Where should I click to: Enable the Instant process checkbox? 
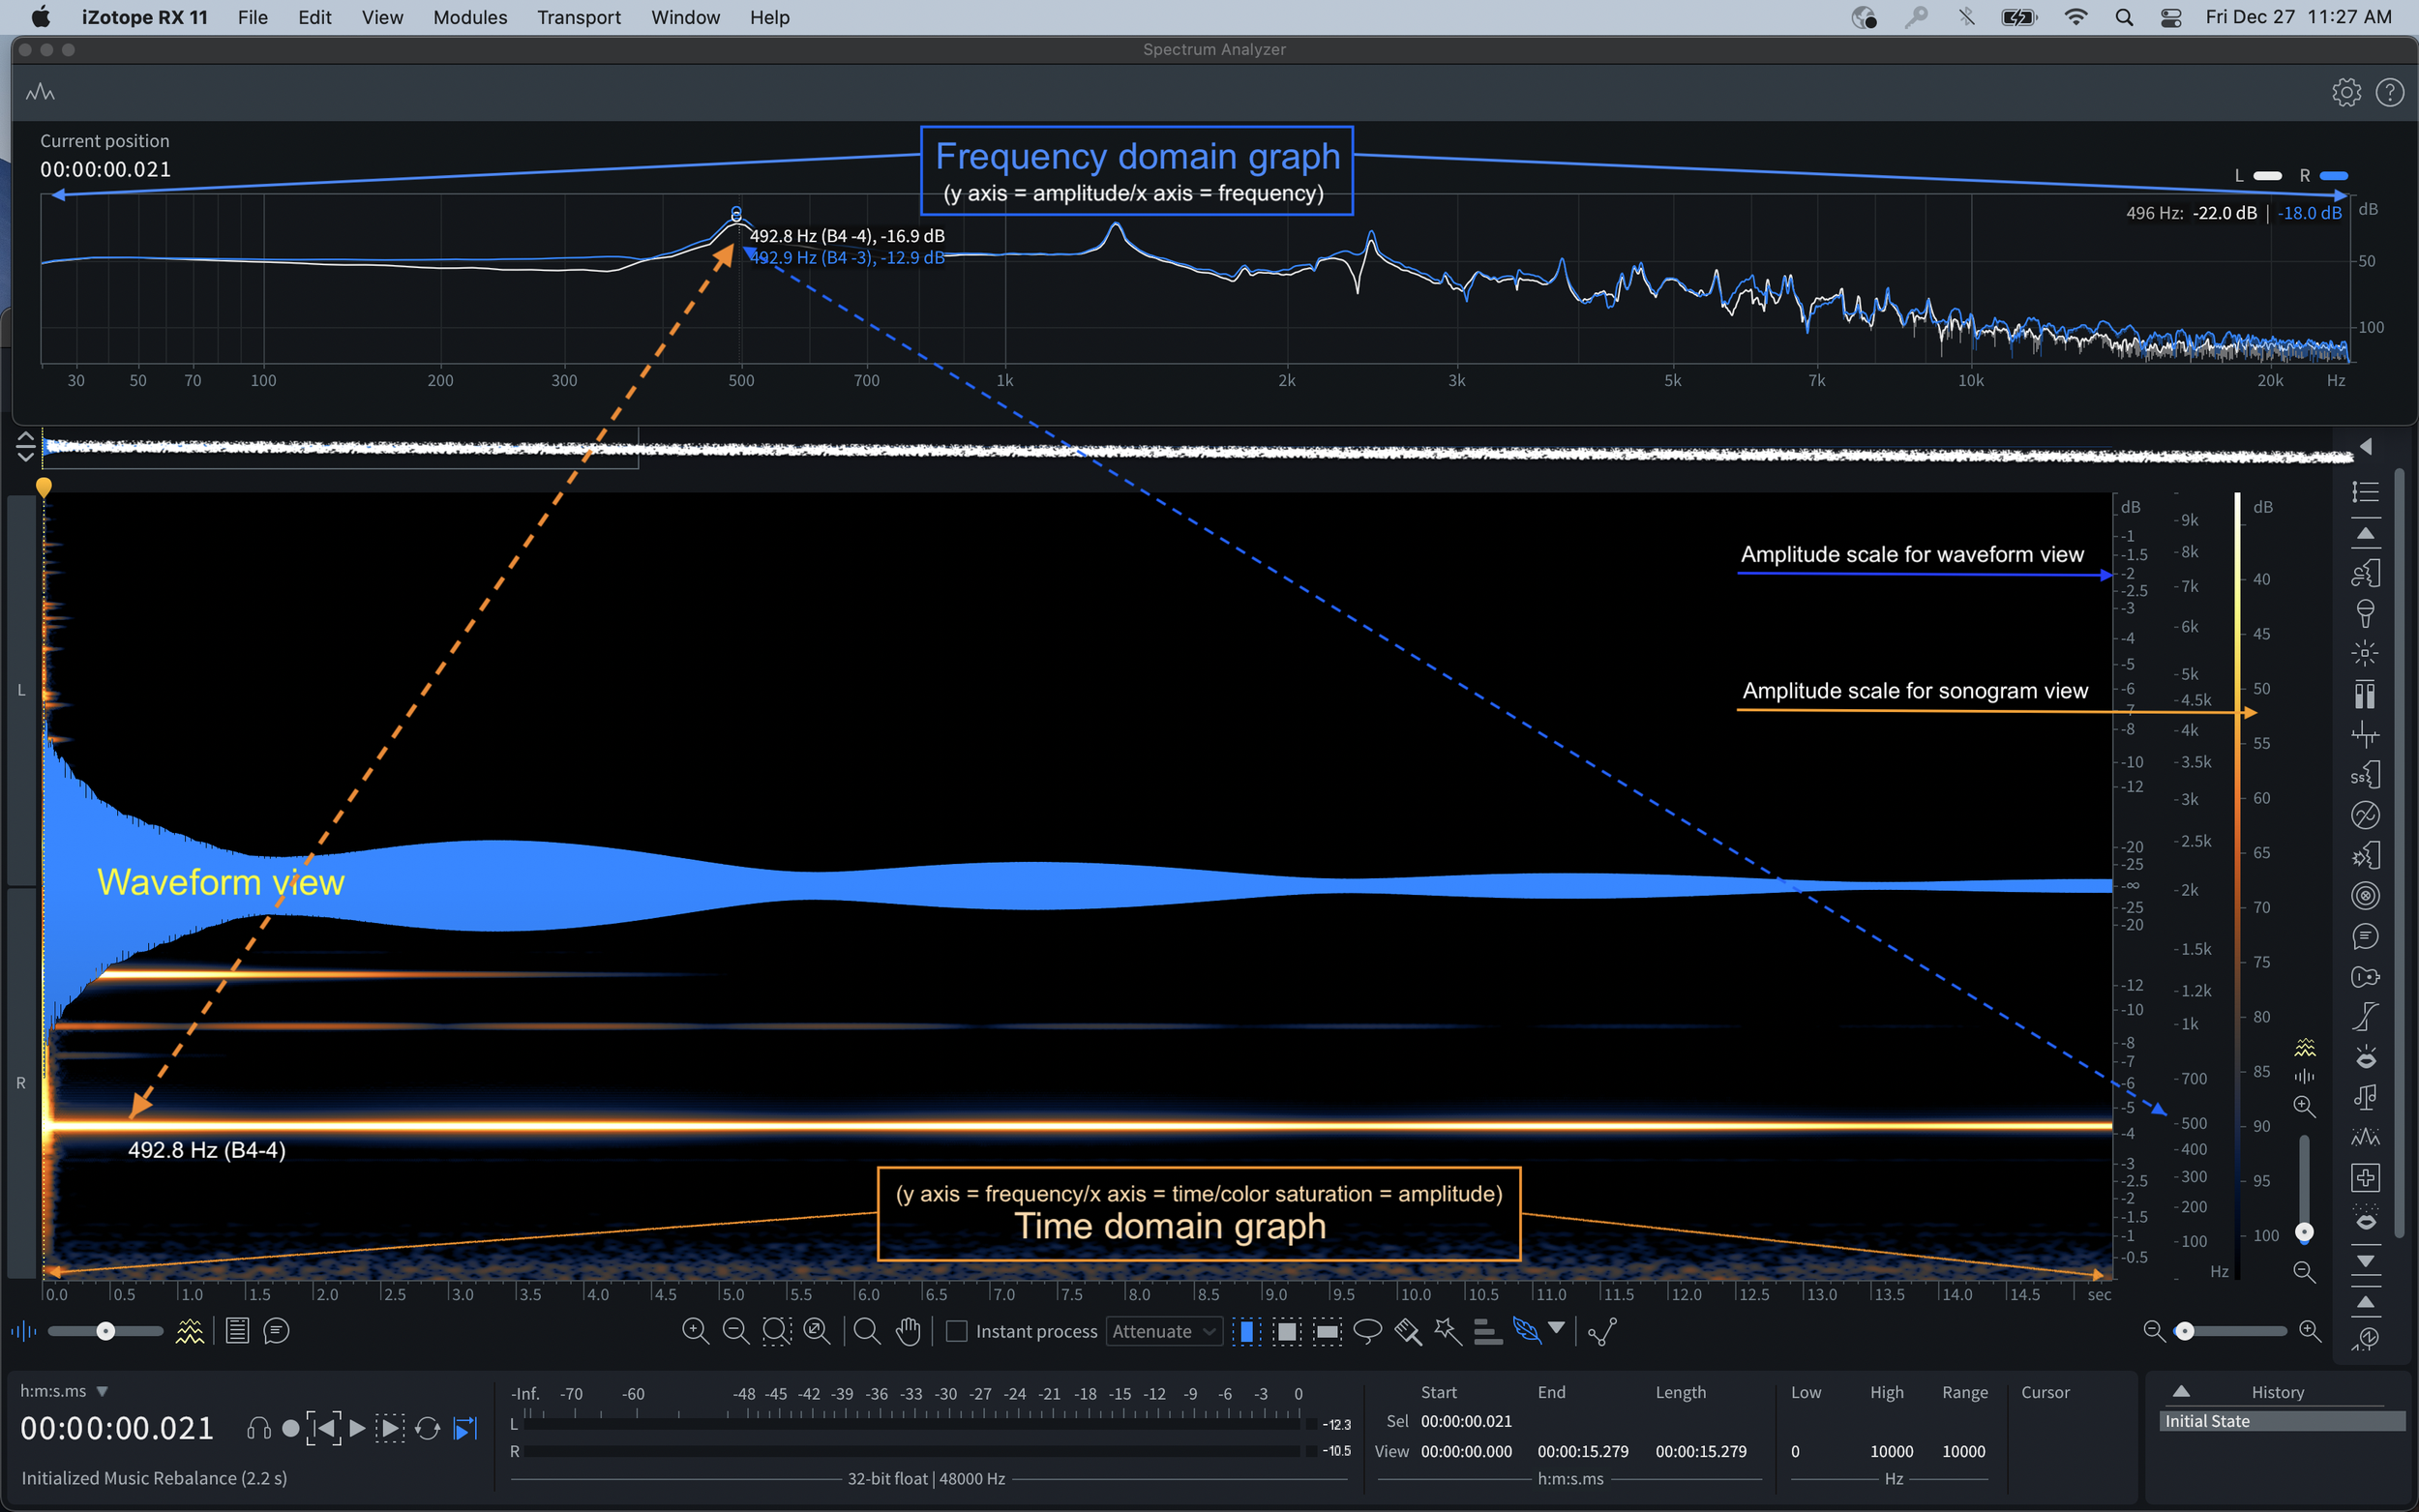(x=957, y=1331)
